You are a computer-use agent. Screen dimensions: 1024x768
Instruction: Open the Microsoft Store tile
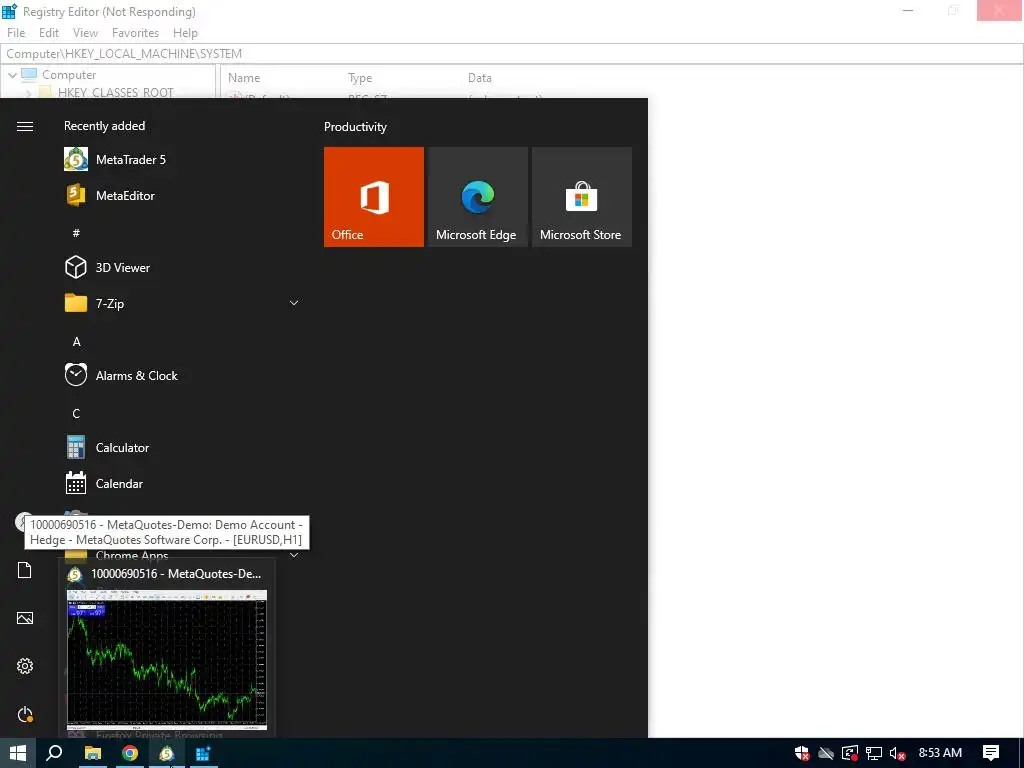pyautogui.click(x=582, y=197)
